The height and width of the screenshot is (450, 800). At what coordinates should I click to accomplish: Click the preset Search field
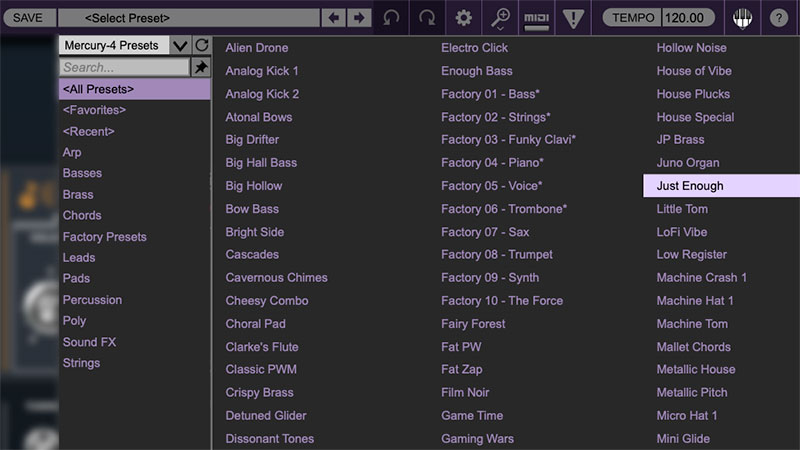[124, 67]
